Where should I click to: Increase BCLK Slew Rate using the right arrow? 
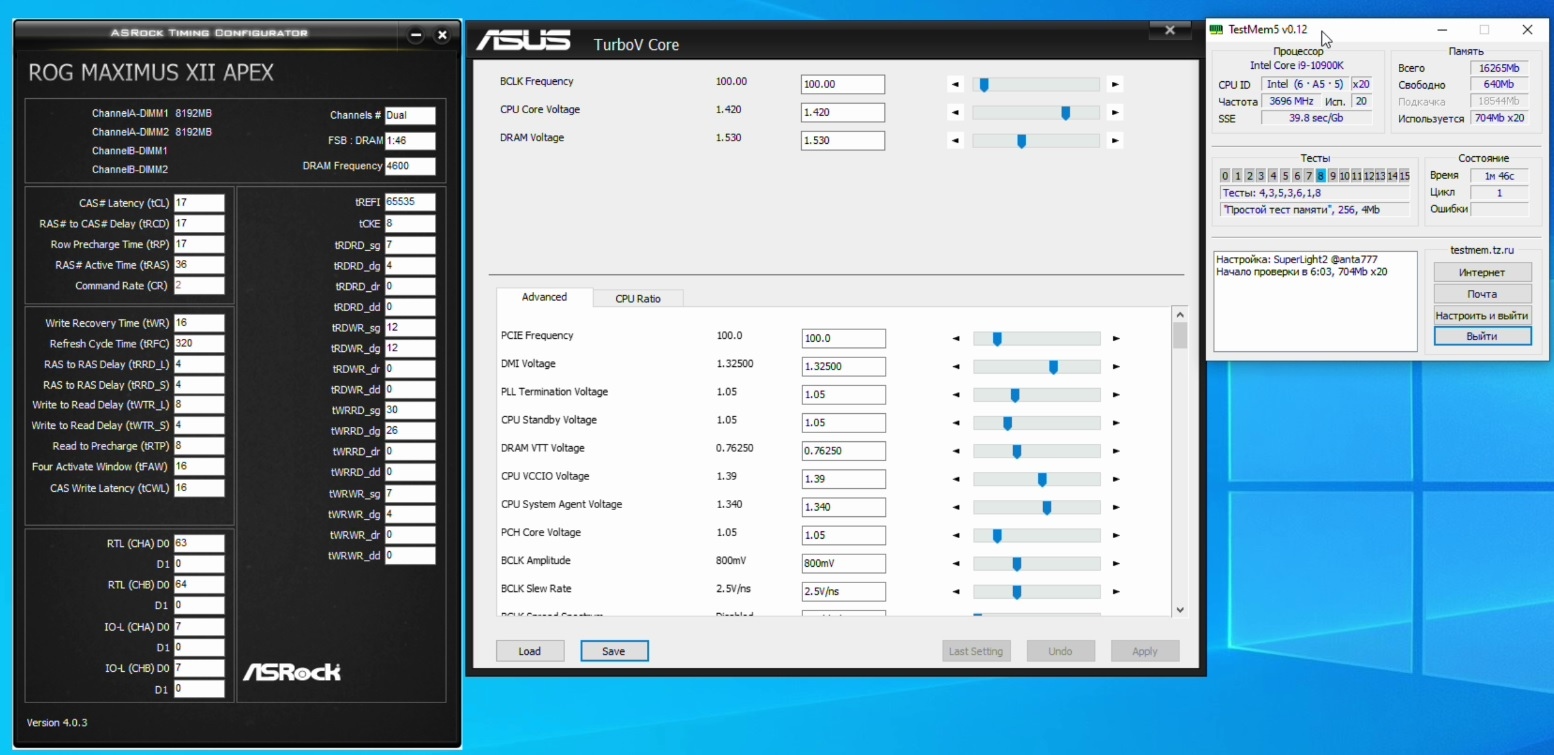1116,592
